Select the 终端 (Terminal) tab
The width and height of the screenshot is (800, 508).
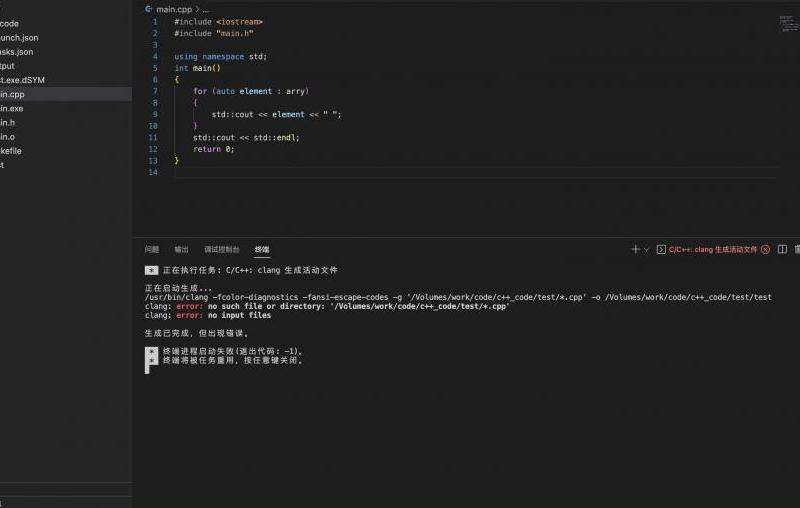[261, 249]
